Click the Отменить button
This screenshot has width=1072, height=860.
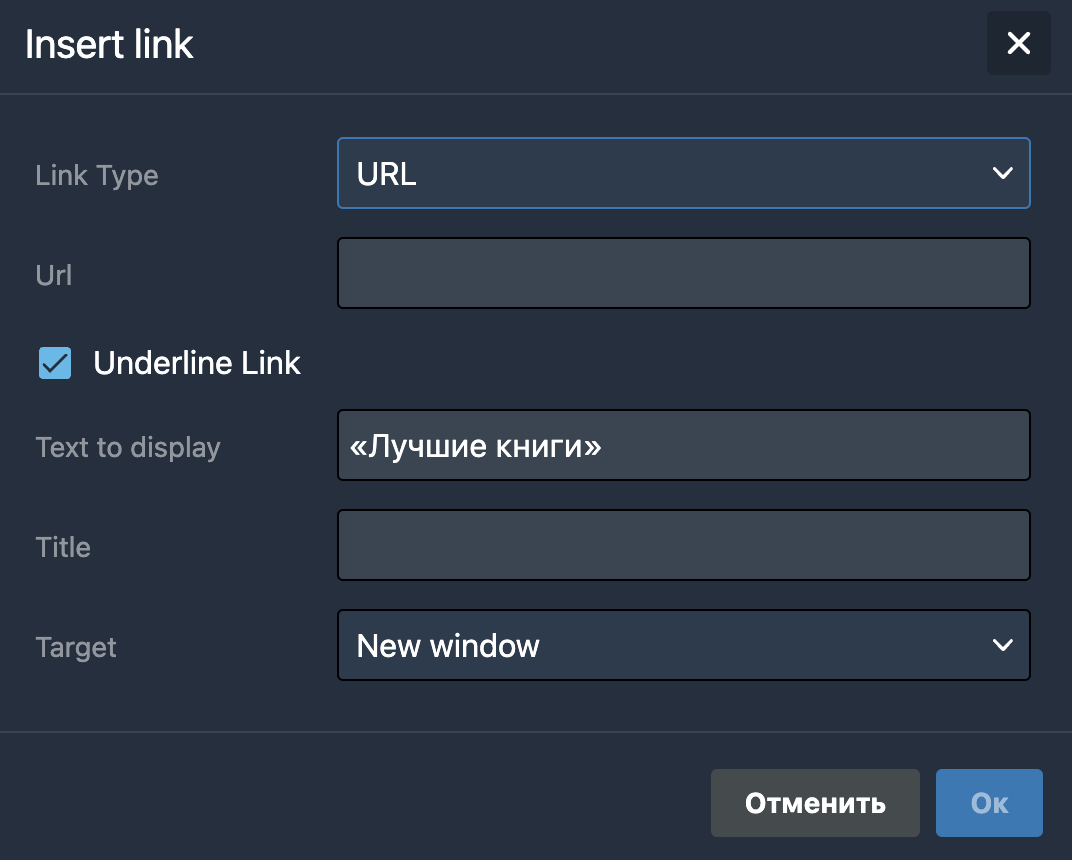(815, 803)
